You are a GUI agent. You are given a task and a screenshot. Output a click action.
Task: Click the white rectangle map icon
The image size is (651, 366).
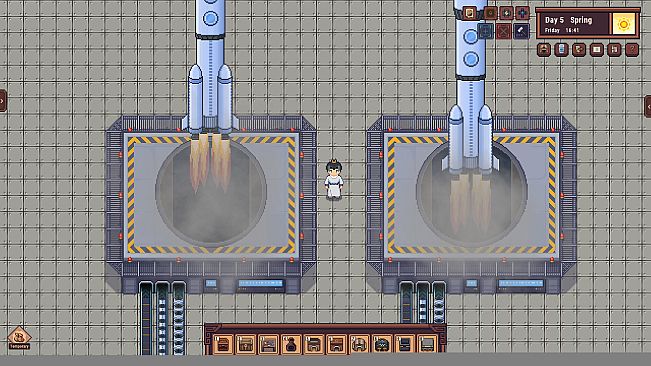click(597, 50)
